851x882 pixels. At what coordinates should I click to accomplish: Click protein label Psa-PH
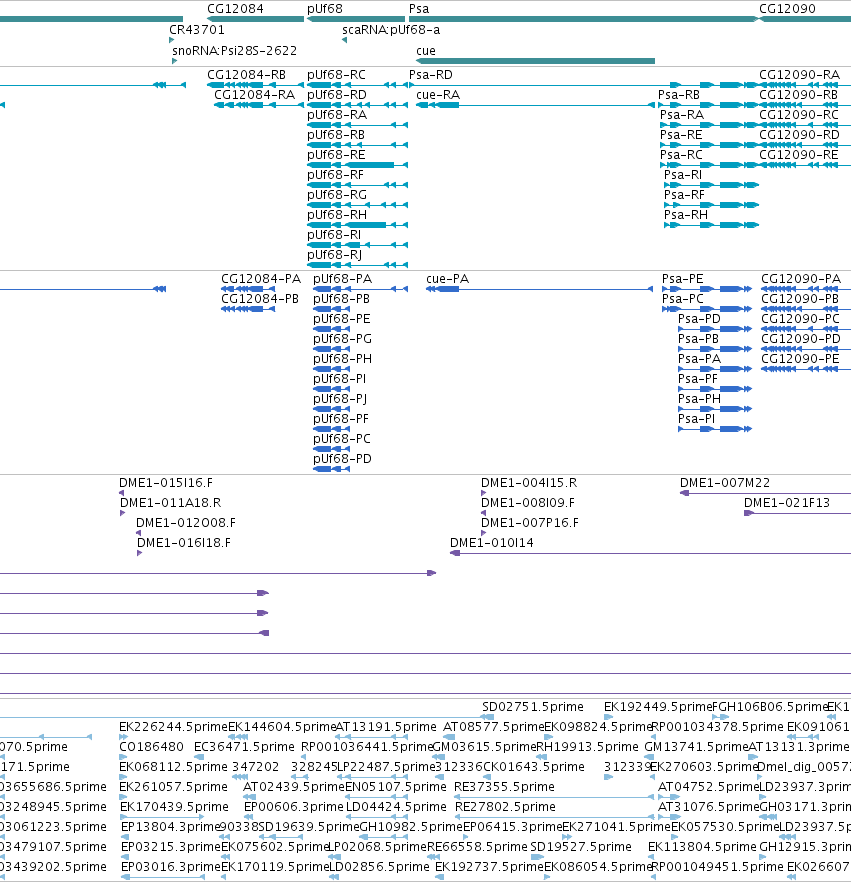pyautogui.click(x=699, y=399)
